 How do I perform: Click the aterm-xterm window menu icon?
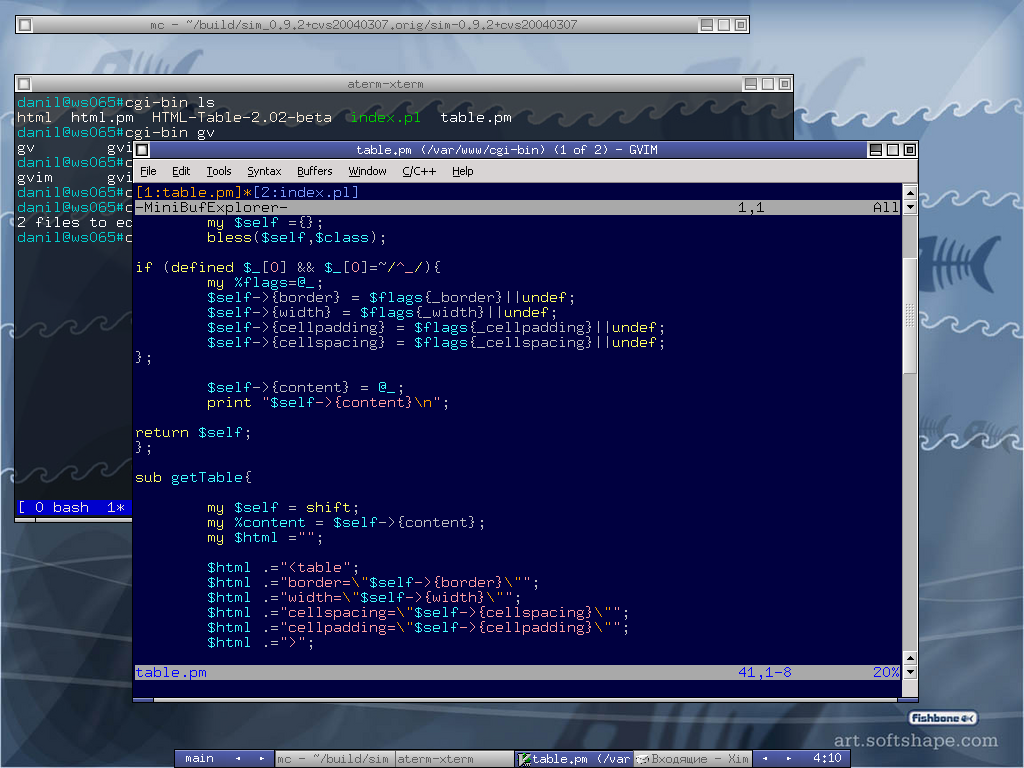tap(24, 84)
